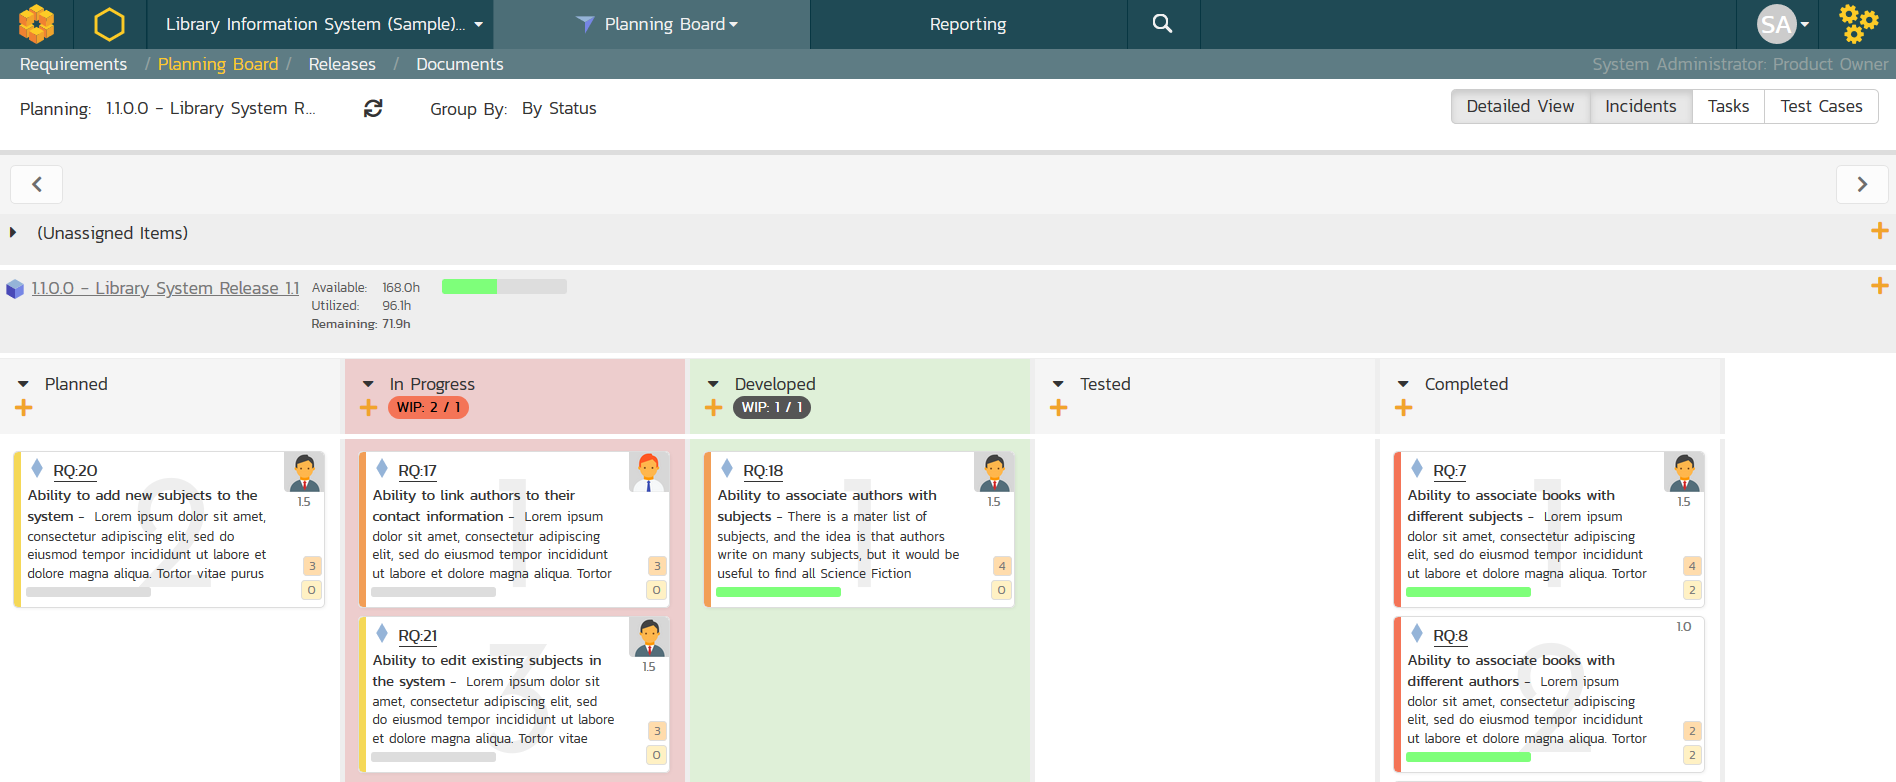This screenshot has width=1896, height=782.
Task: Toggle Incidents display on cards
Action: click(1640, 106)
